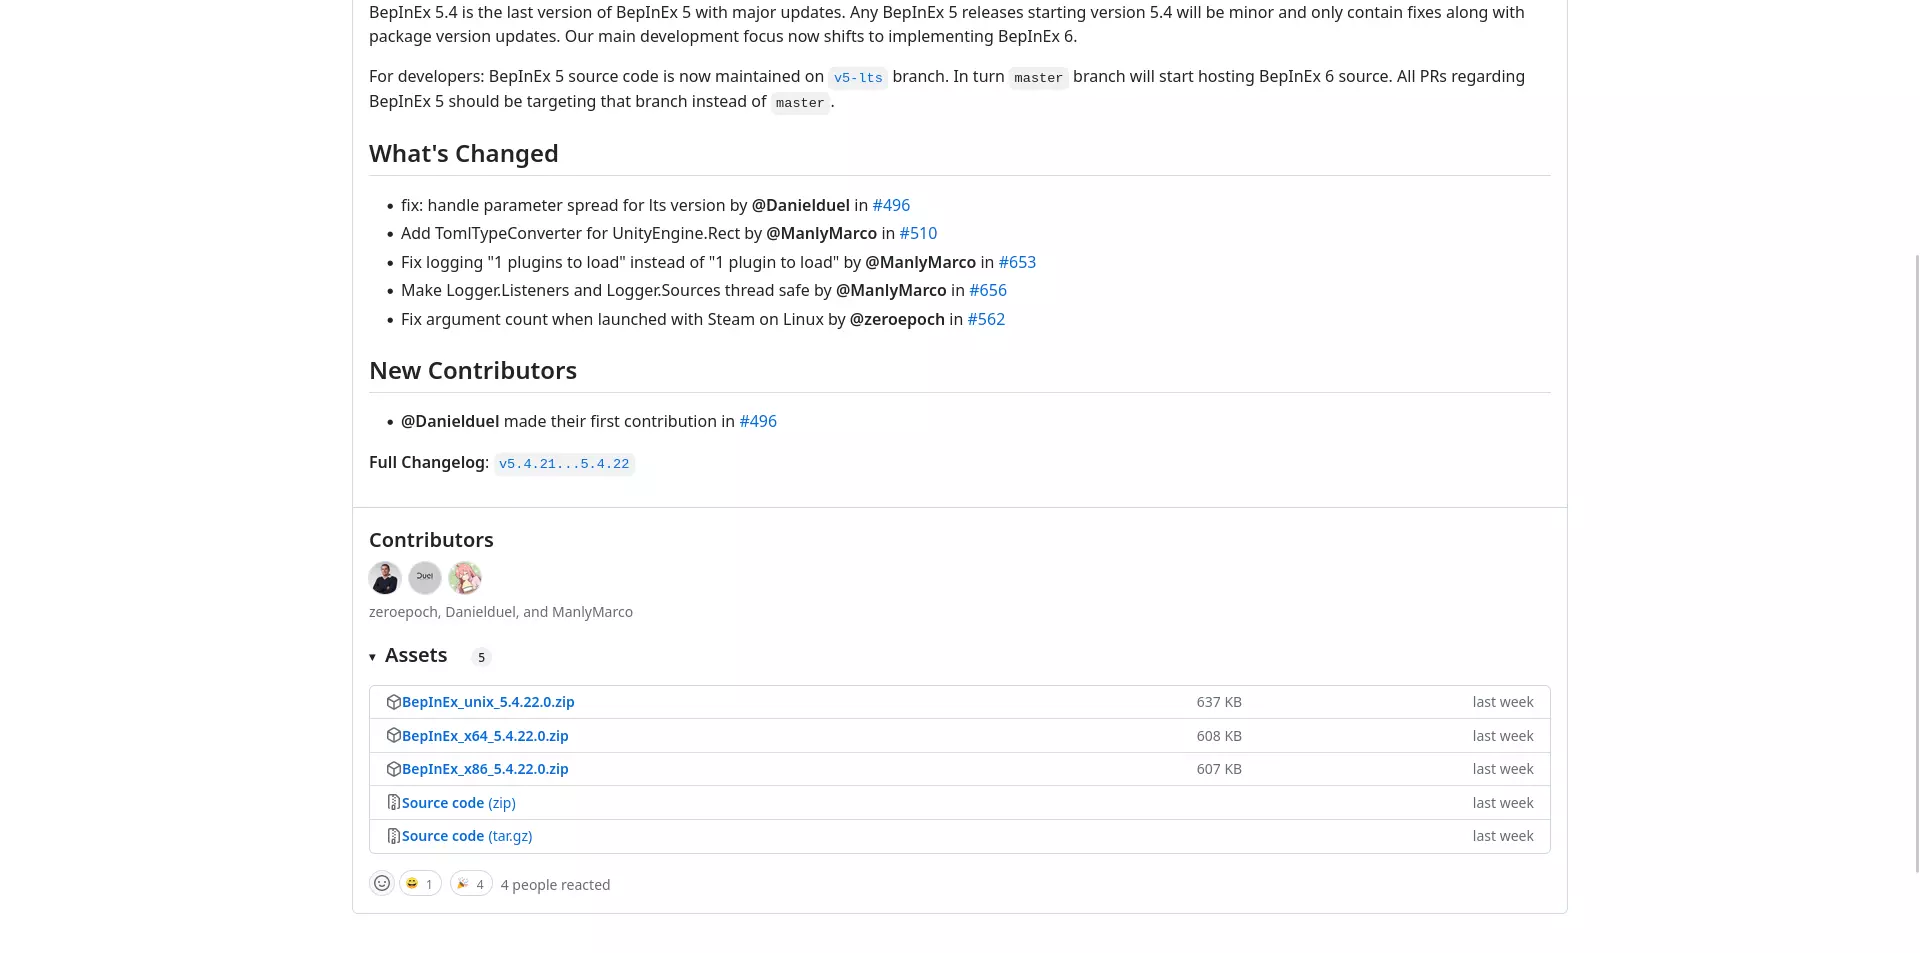
Task: Open pull request #653 link
Action: coord(1017,262)
